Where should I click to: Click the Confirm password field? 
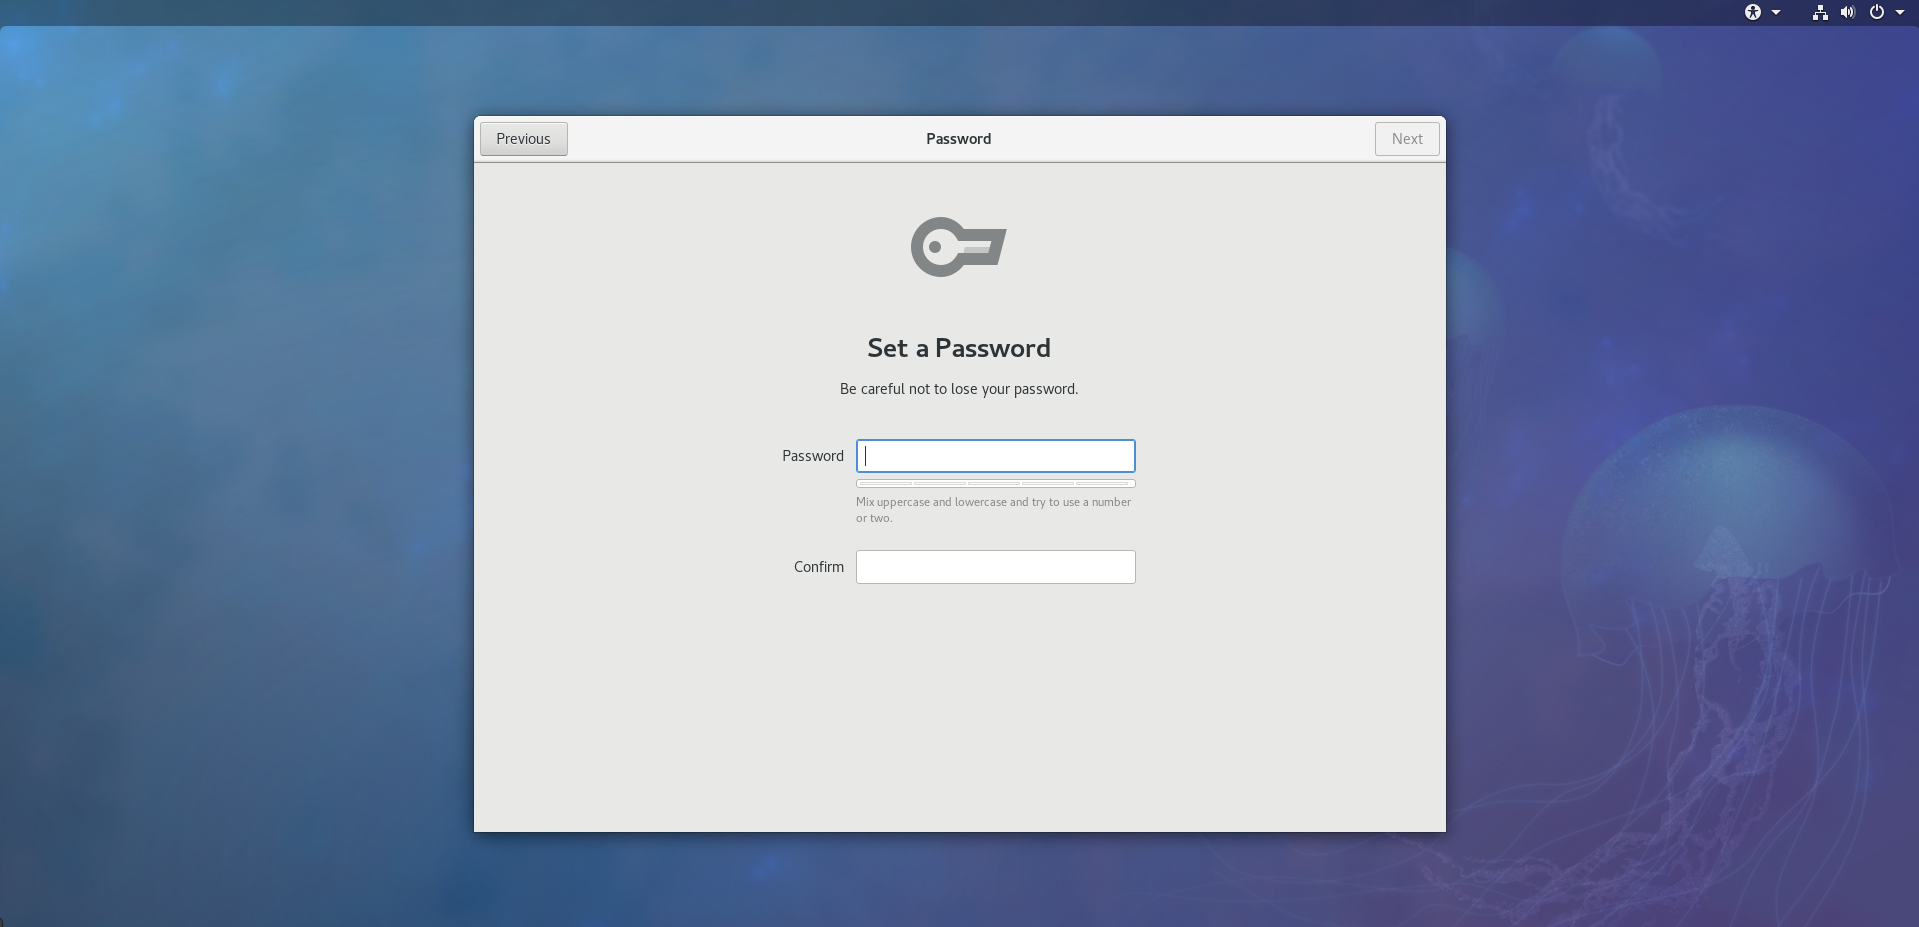[995, 567]
